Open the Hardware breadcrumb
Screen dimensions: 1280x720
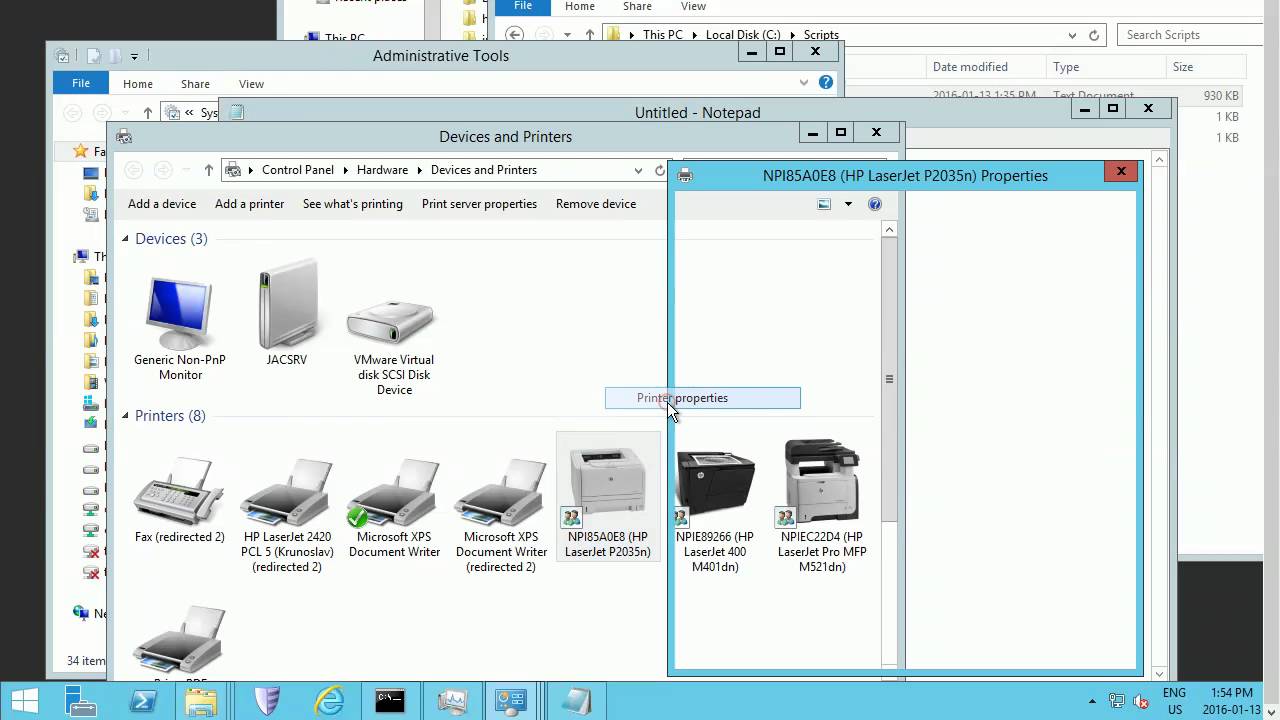tap(382, 170)
